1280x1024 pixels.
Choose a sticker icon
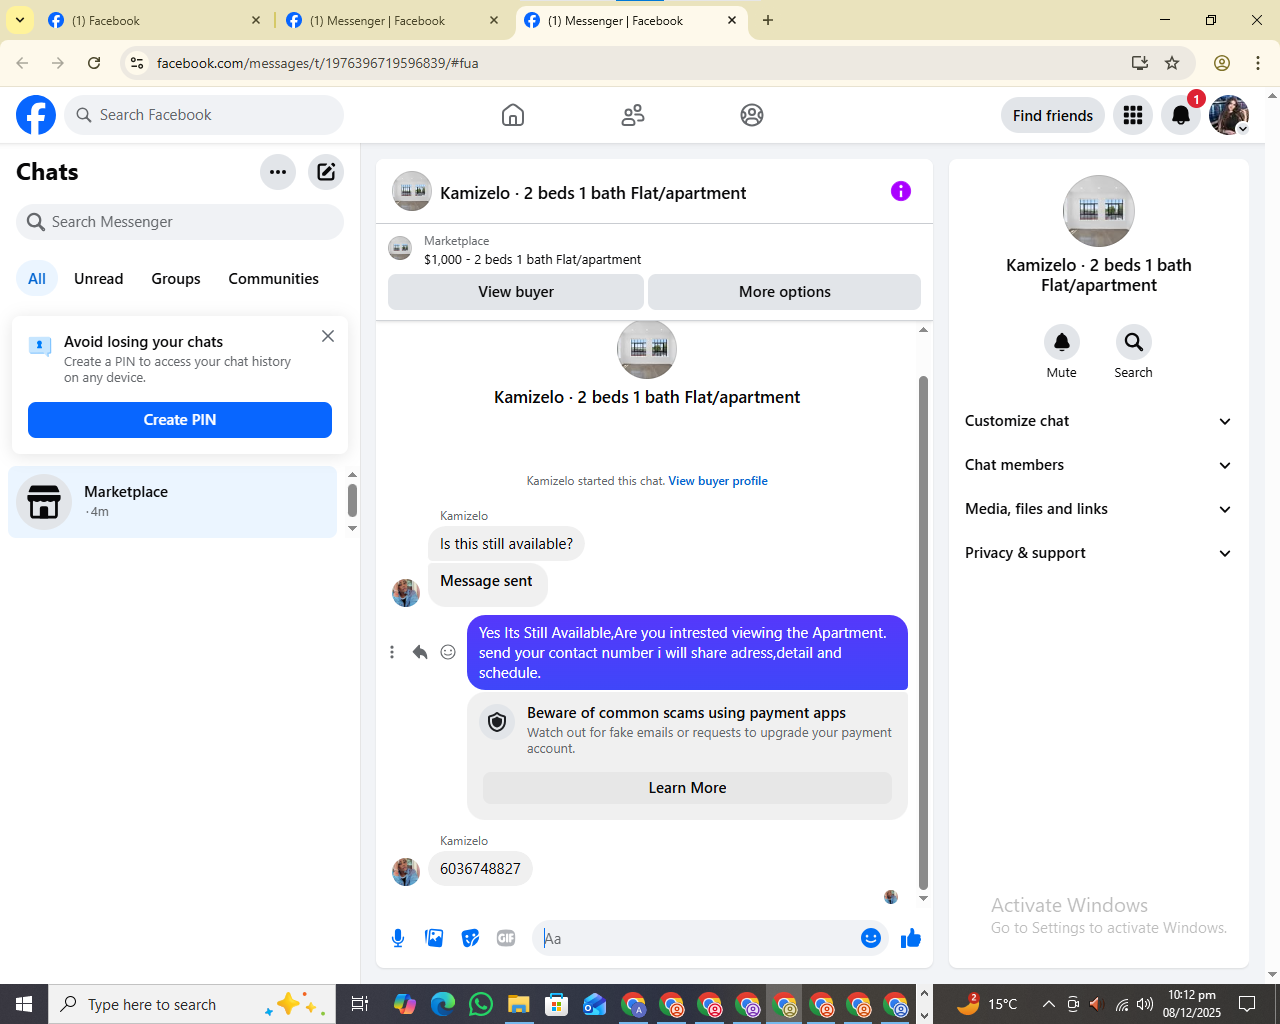[x=470, y=938]
